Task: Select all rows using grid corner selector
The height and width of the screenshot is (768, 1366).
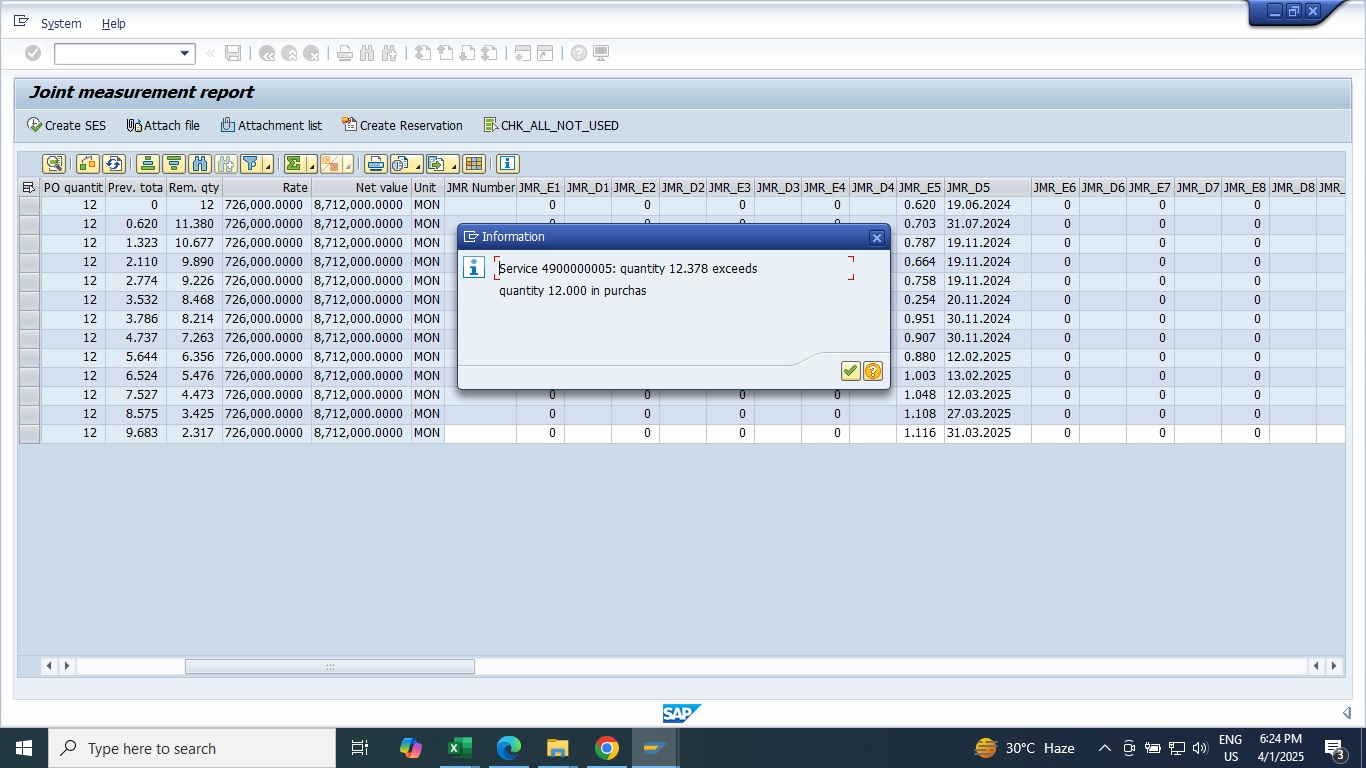Action: point(28,187)
